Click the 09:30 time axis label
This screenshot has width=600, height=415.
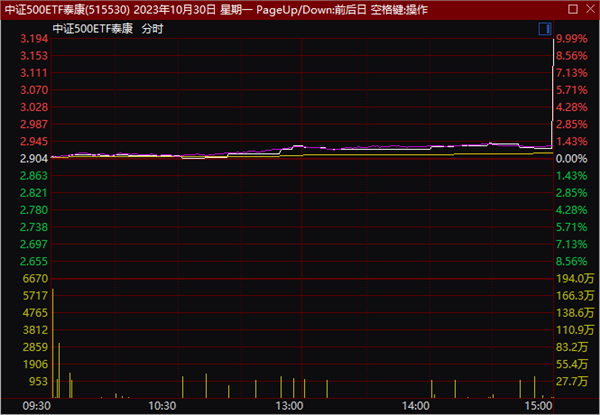point(35,406)
